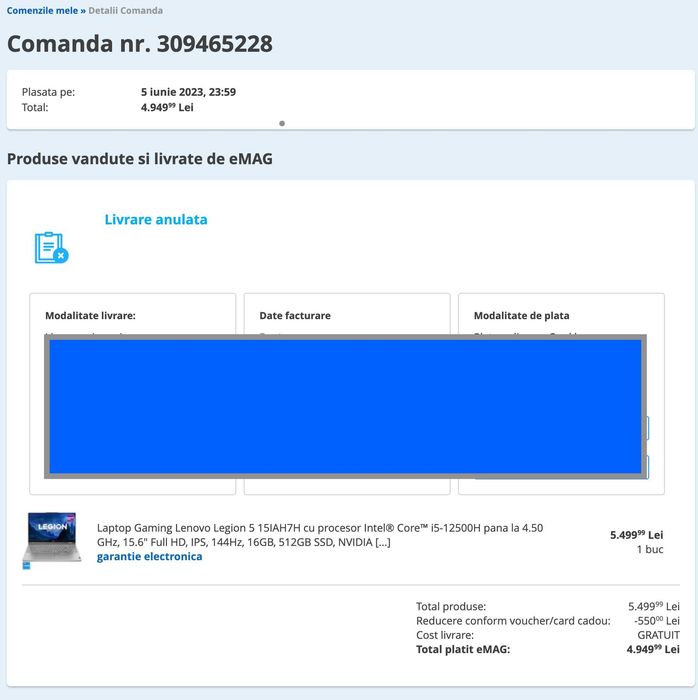Click the Detalii Comanda breadcrumb text
The image size is (698, 700).
125,10
